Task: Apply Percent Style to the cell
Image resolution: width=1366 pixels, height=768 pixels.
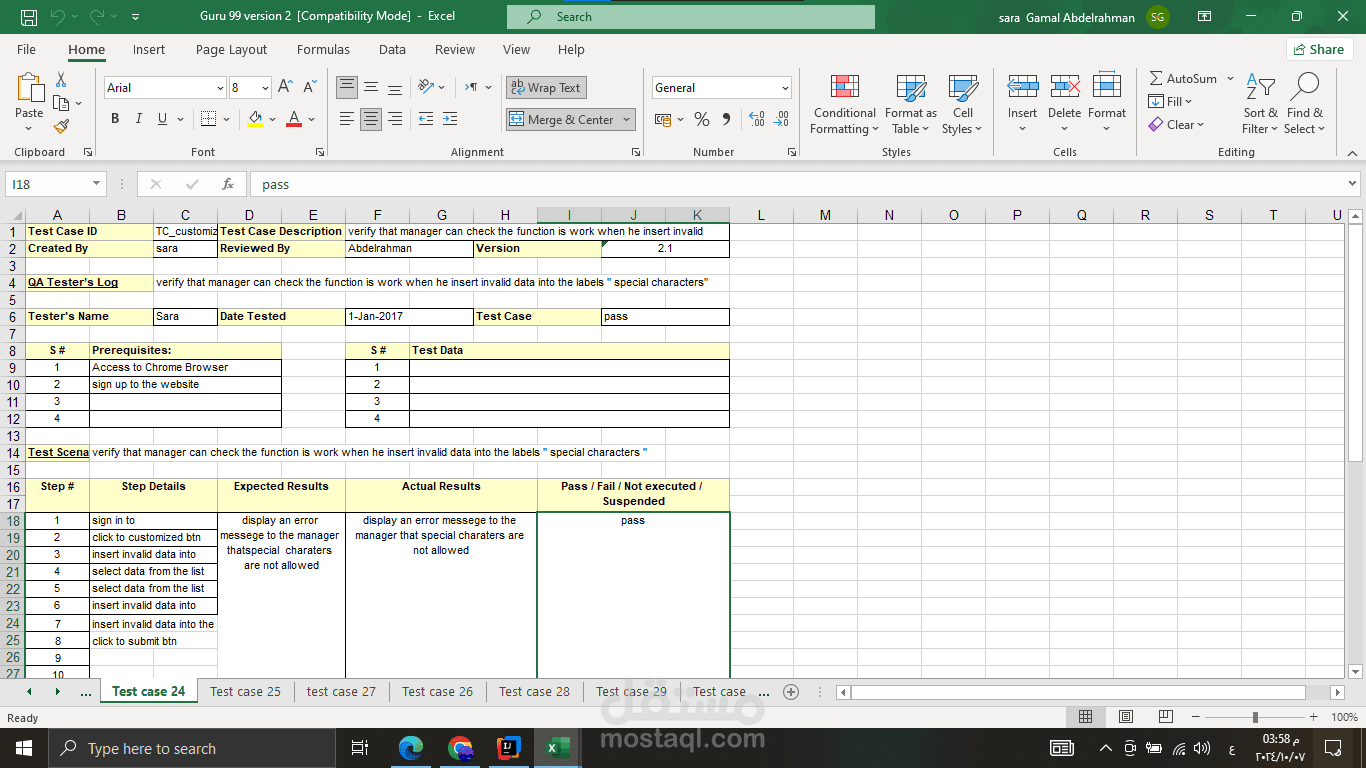Action: click(x=702, y=119)
